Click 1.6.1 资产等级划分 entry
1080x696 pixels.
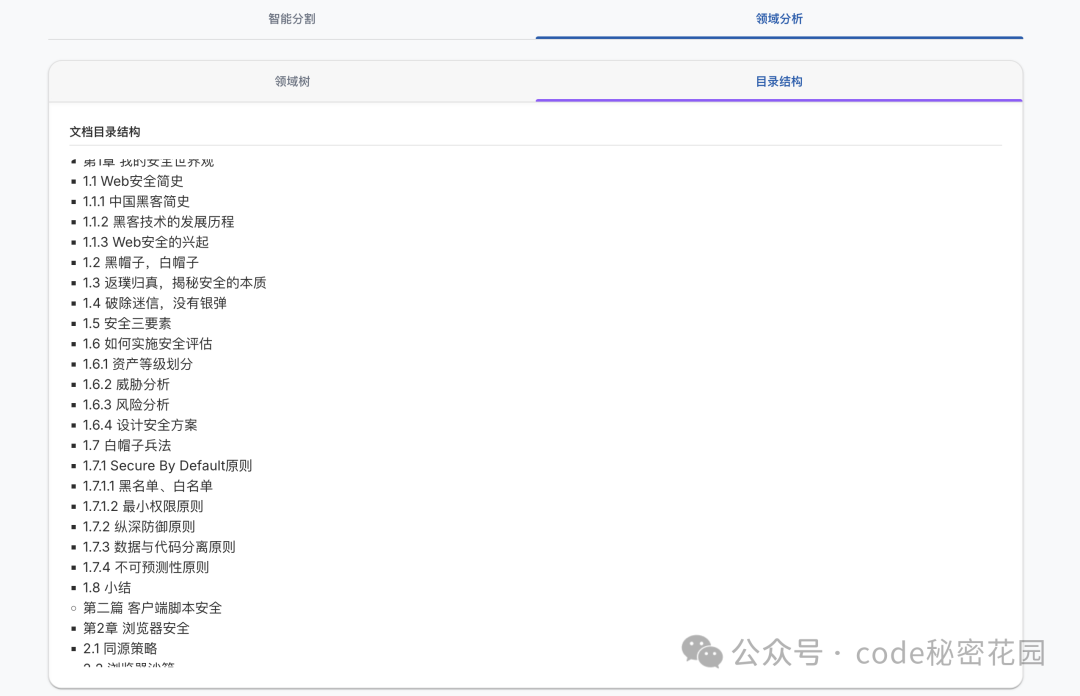tap(138, 364)
